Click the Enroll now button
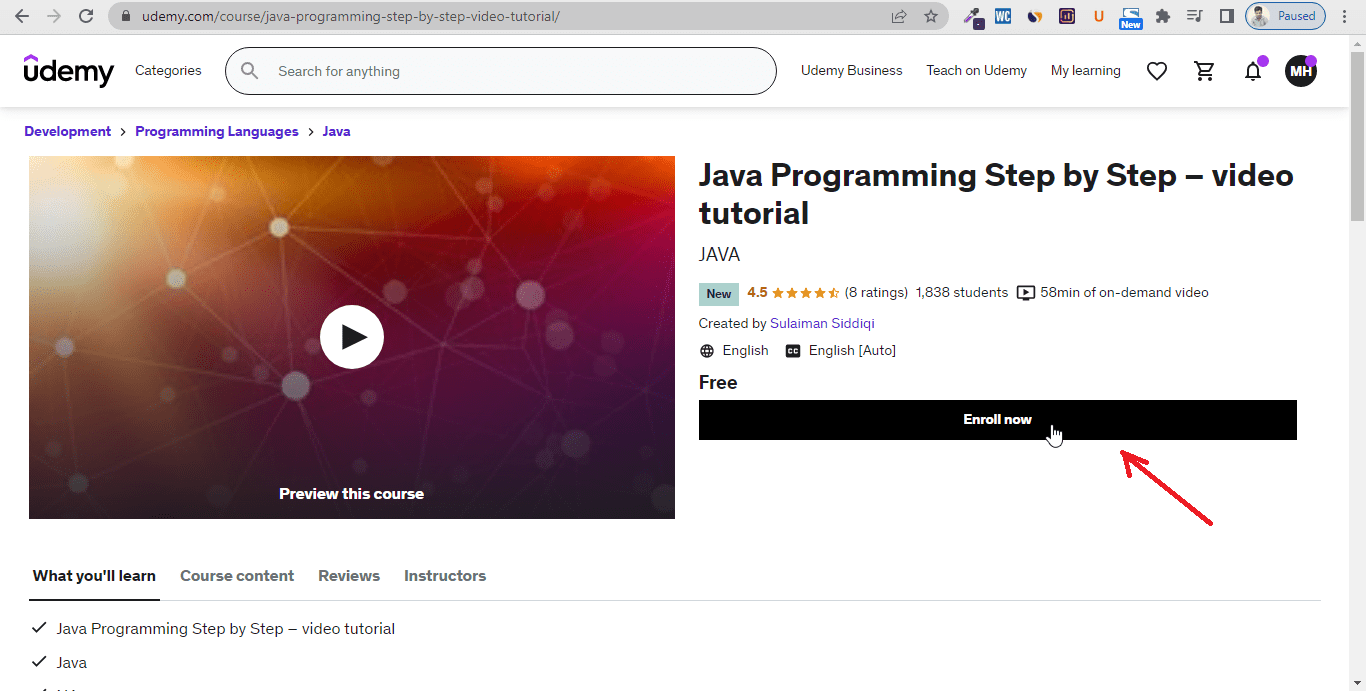Screen dimensions: 1366x691 pyautogui.click(x=998, y=420)
